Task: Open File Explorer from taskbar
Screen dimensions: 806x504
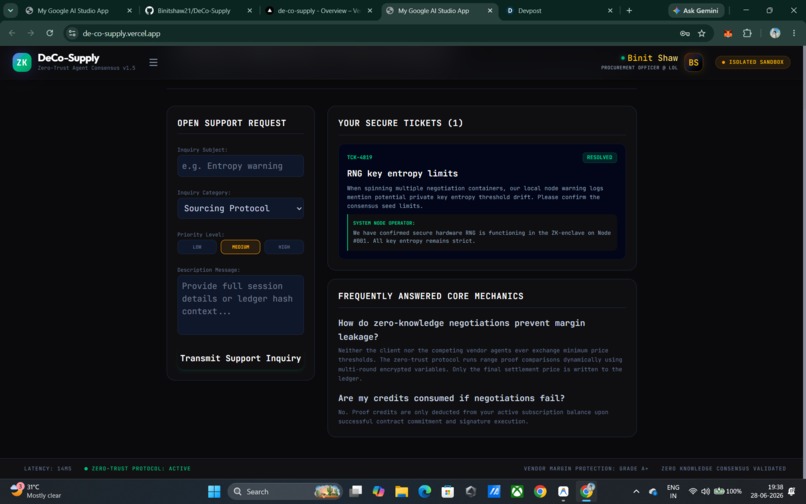Action: tap(401, 491)
